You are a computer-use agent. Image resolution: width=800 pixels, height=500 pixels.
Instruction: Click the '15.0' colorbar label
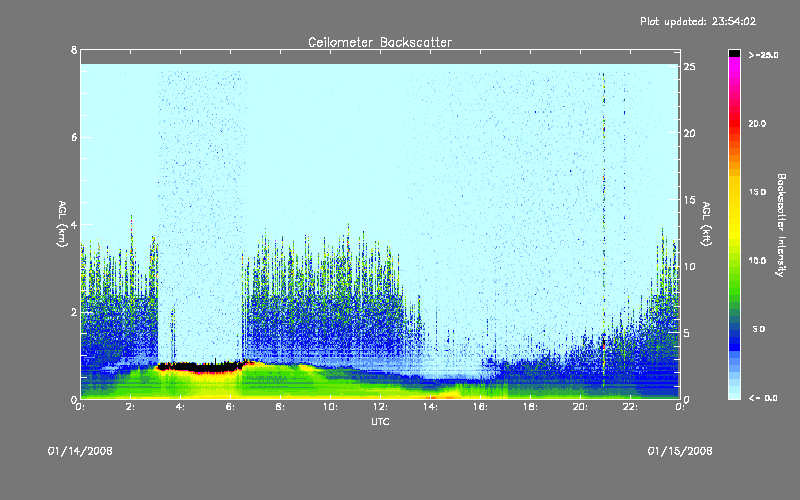(757, 192)
